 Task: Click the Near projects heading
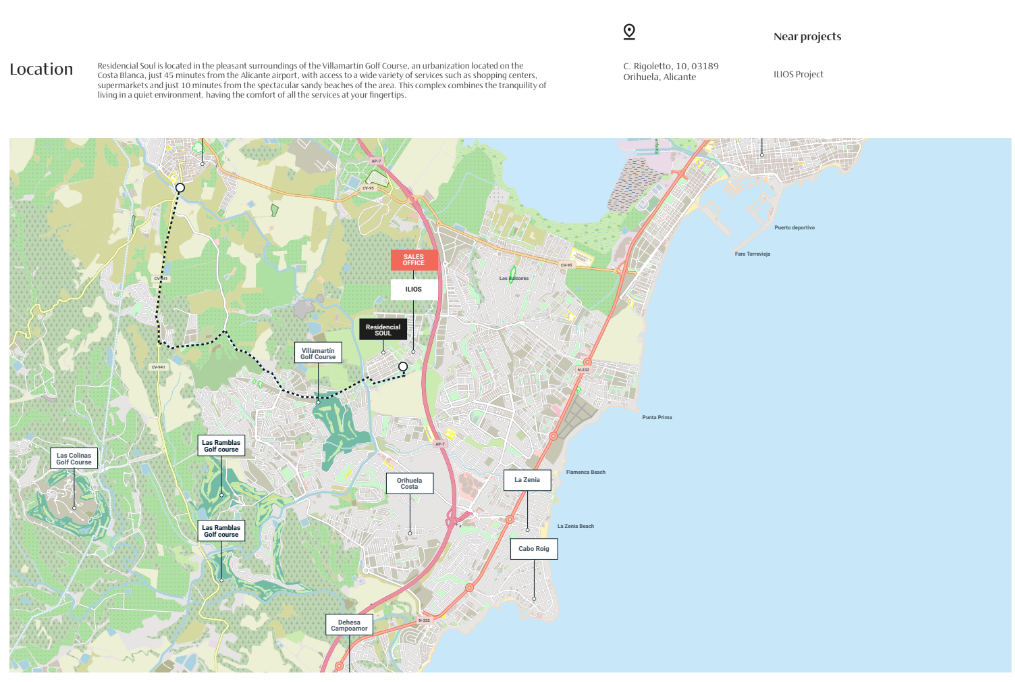807,37
